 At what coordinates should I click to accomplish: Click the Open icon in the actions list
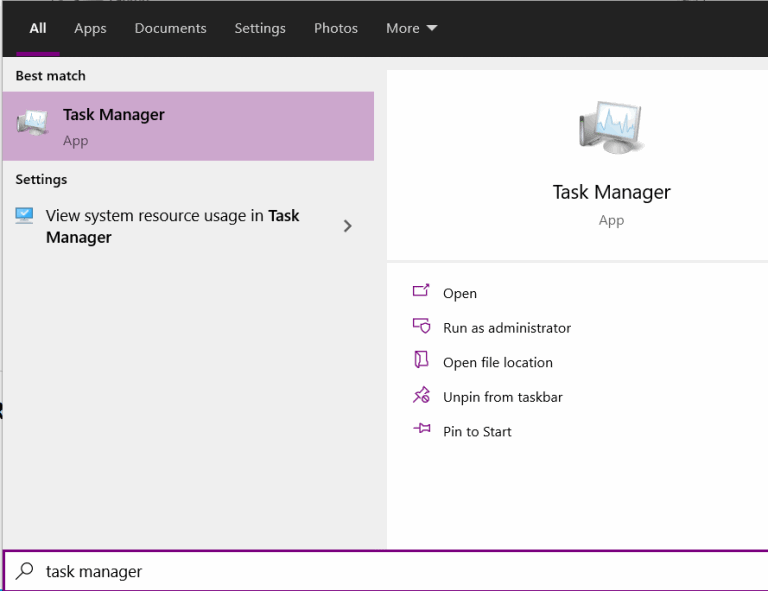(421, 290)
